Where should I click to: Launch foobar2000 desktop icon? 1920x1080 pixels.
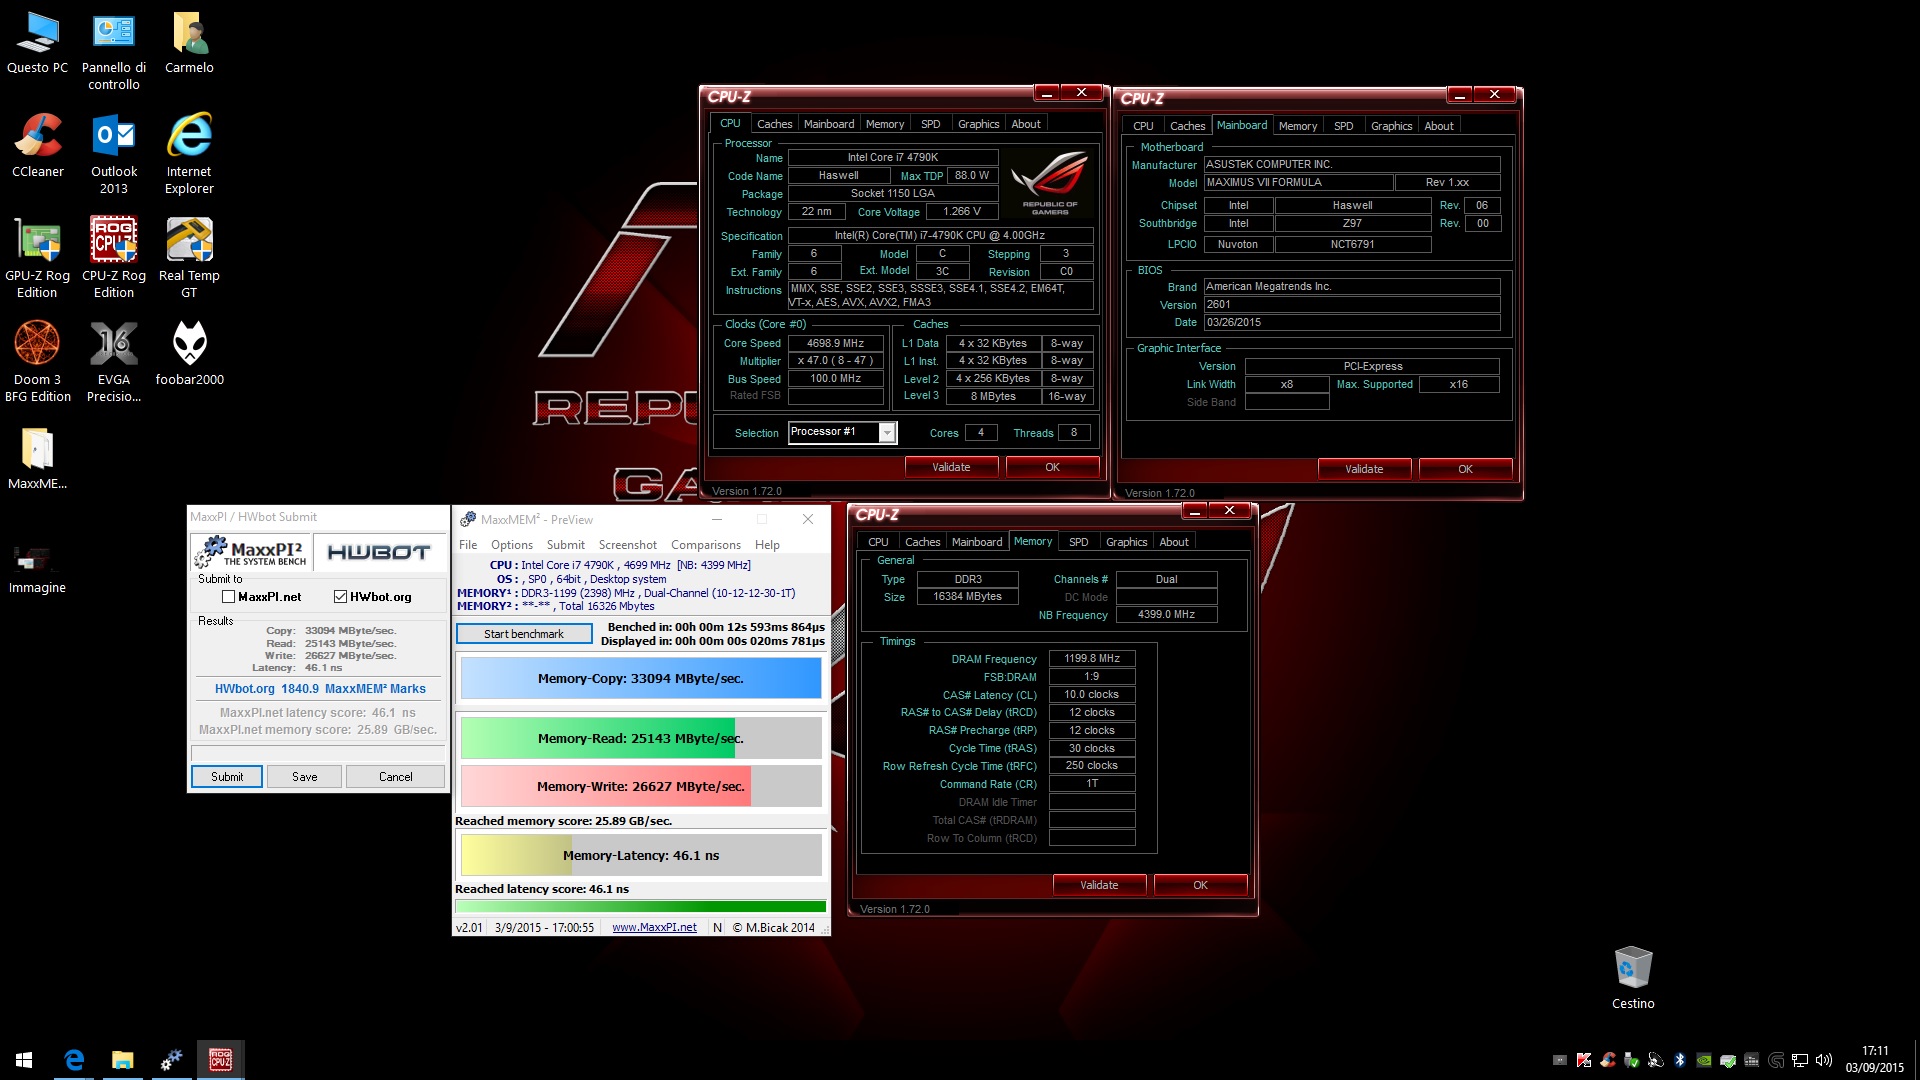(x=189, y=355)
